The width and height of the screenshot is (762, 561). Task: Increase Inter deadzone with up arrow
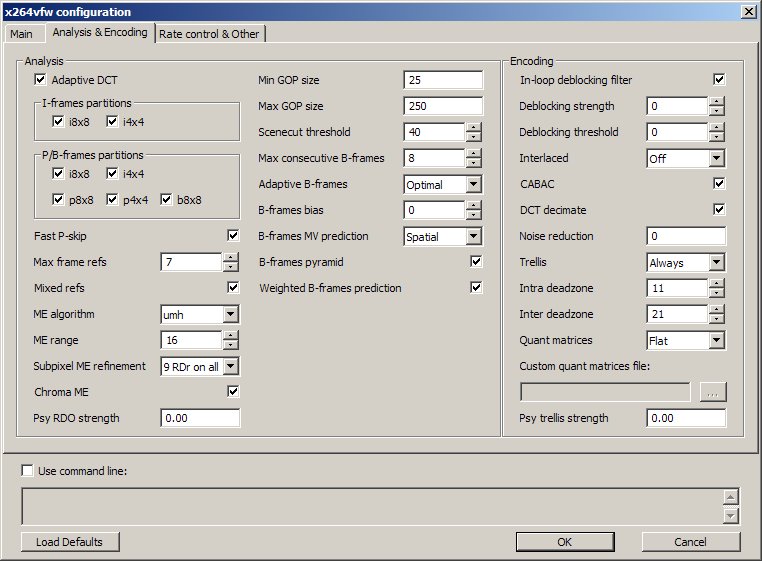pos(717,310)
